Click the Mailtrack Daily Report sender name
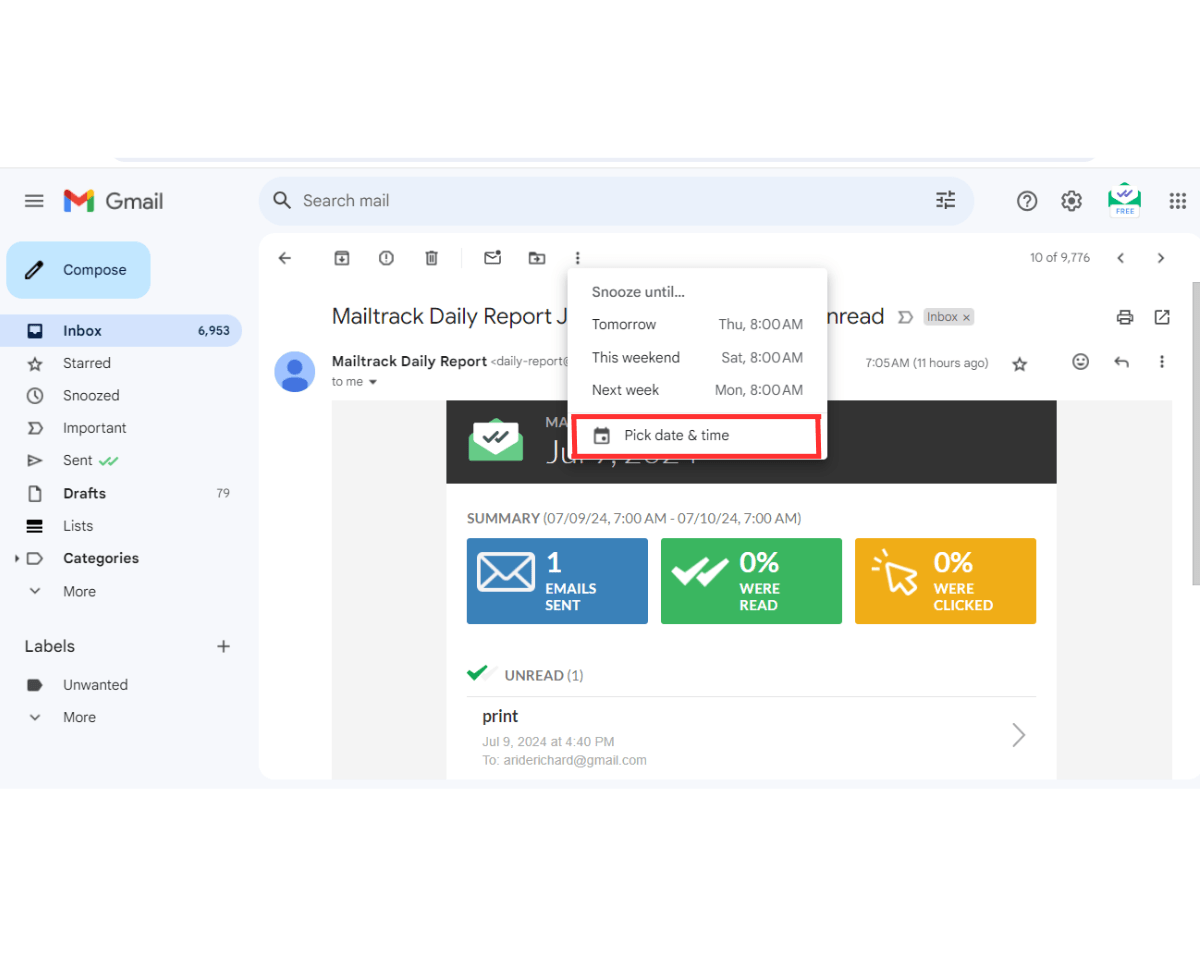Viewport: 1200px width, 960px height. point(409,362)
